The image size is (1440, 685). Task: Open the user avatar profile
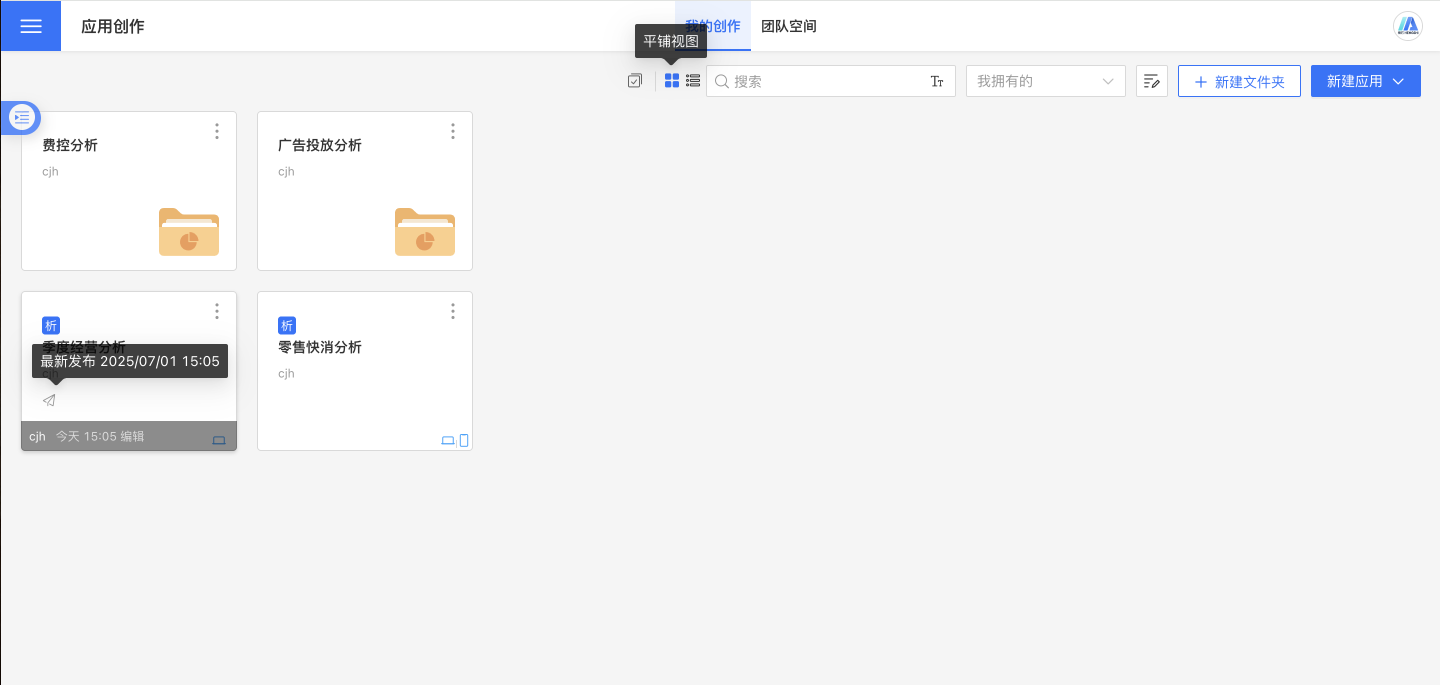pos(1408,26)
